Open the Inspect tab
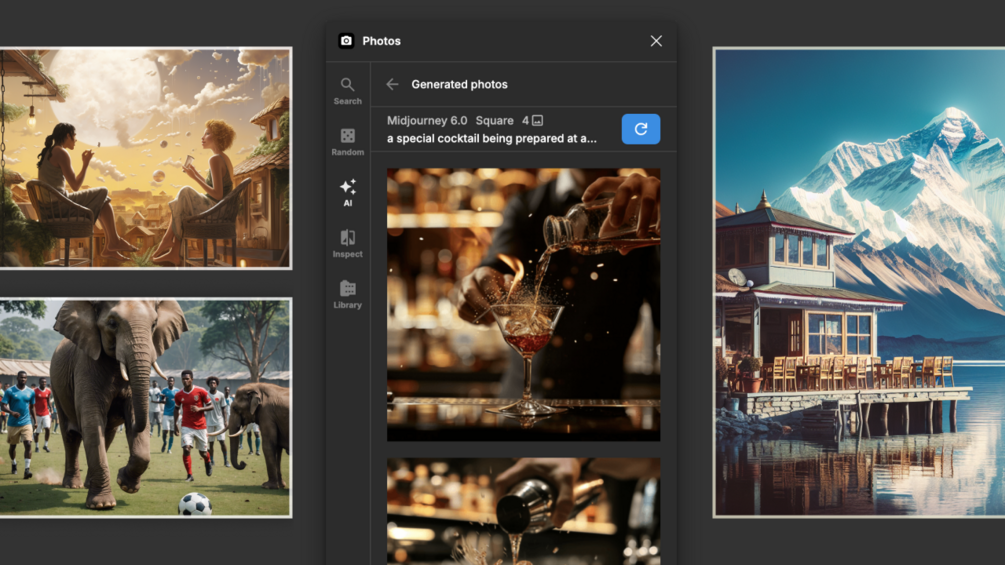 pos(347,244)
